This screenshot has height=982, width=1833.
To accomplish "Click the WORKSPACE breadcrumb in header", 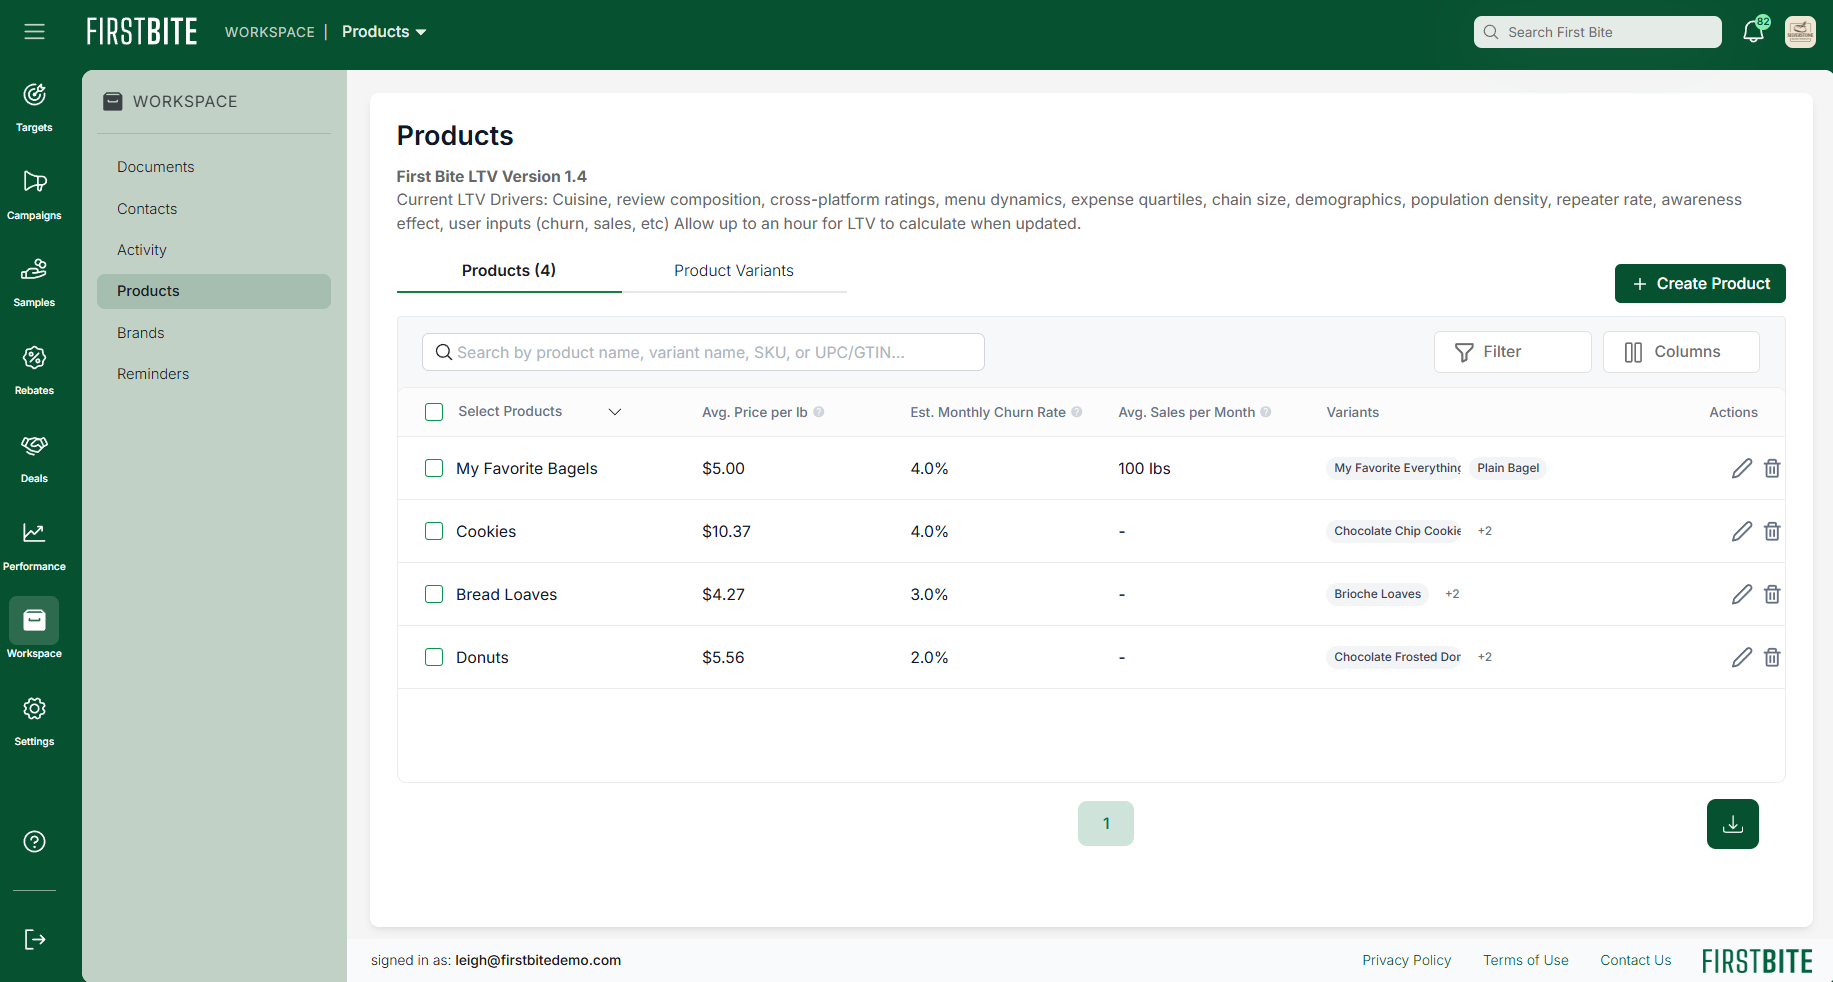I will pos(269,32).
